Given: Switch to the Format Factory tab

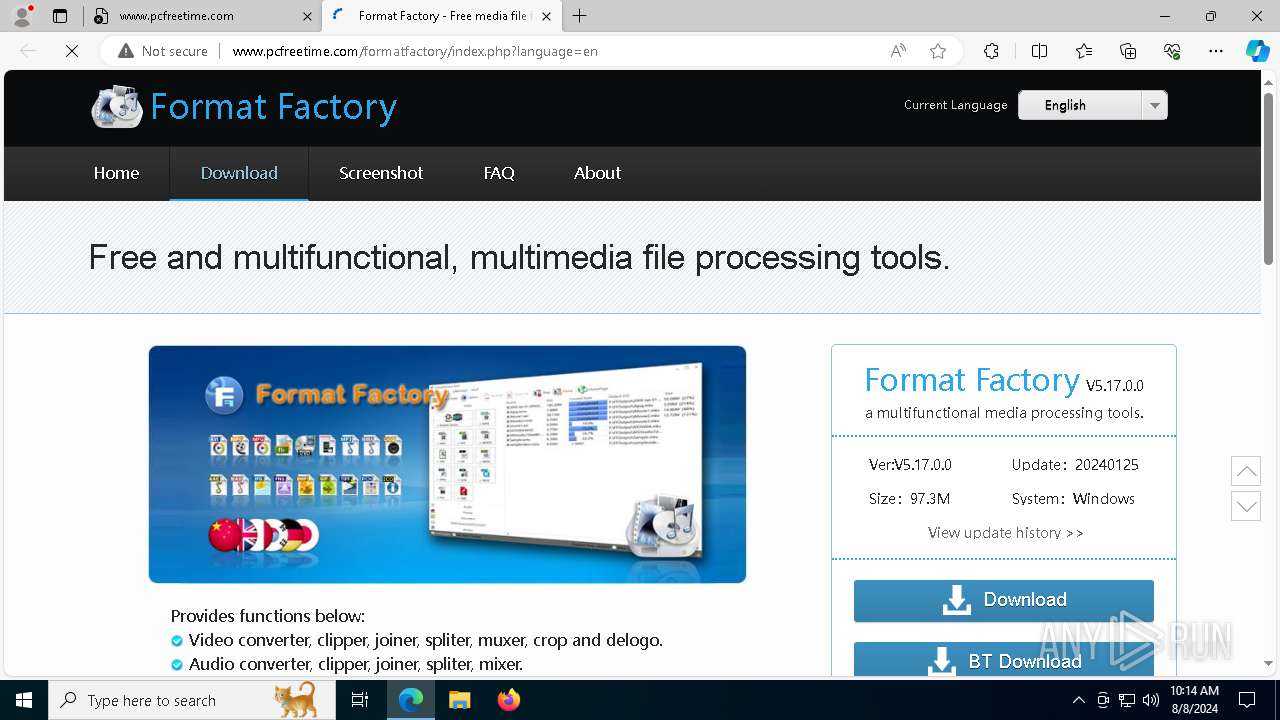Looking at the screenshot, I should coord(440,16).
